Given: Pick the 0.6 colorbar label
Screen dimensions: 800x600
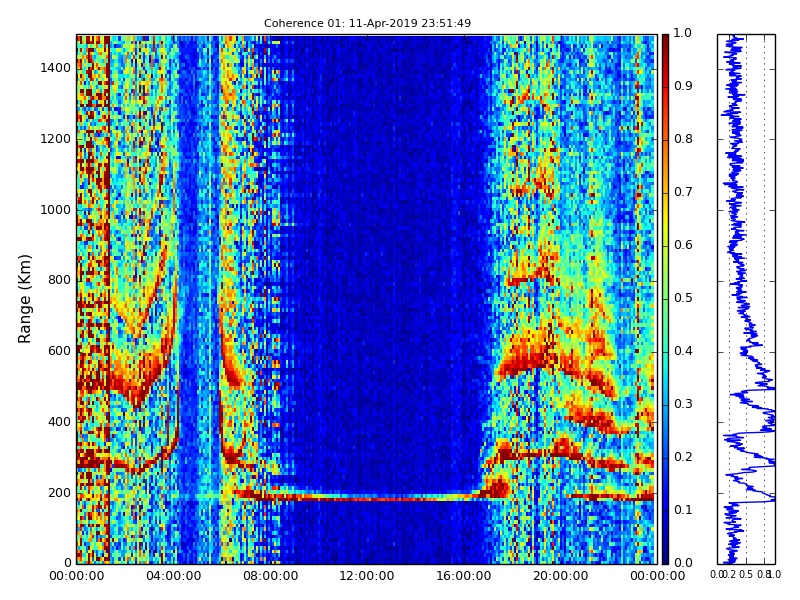Looking at the screenshot, I should tap(683, 245).
